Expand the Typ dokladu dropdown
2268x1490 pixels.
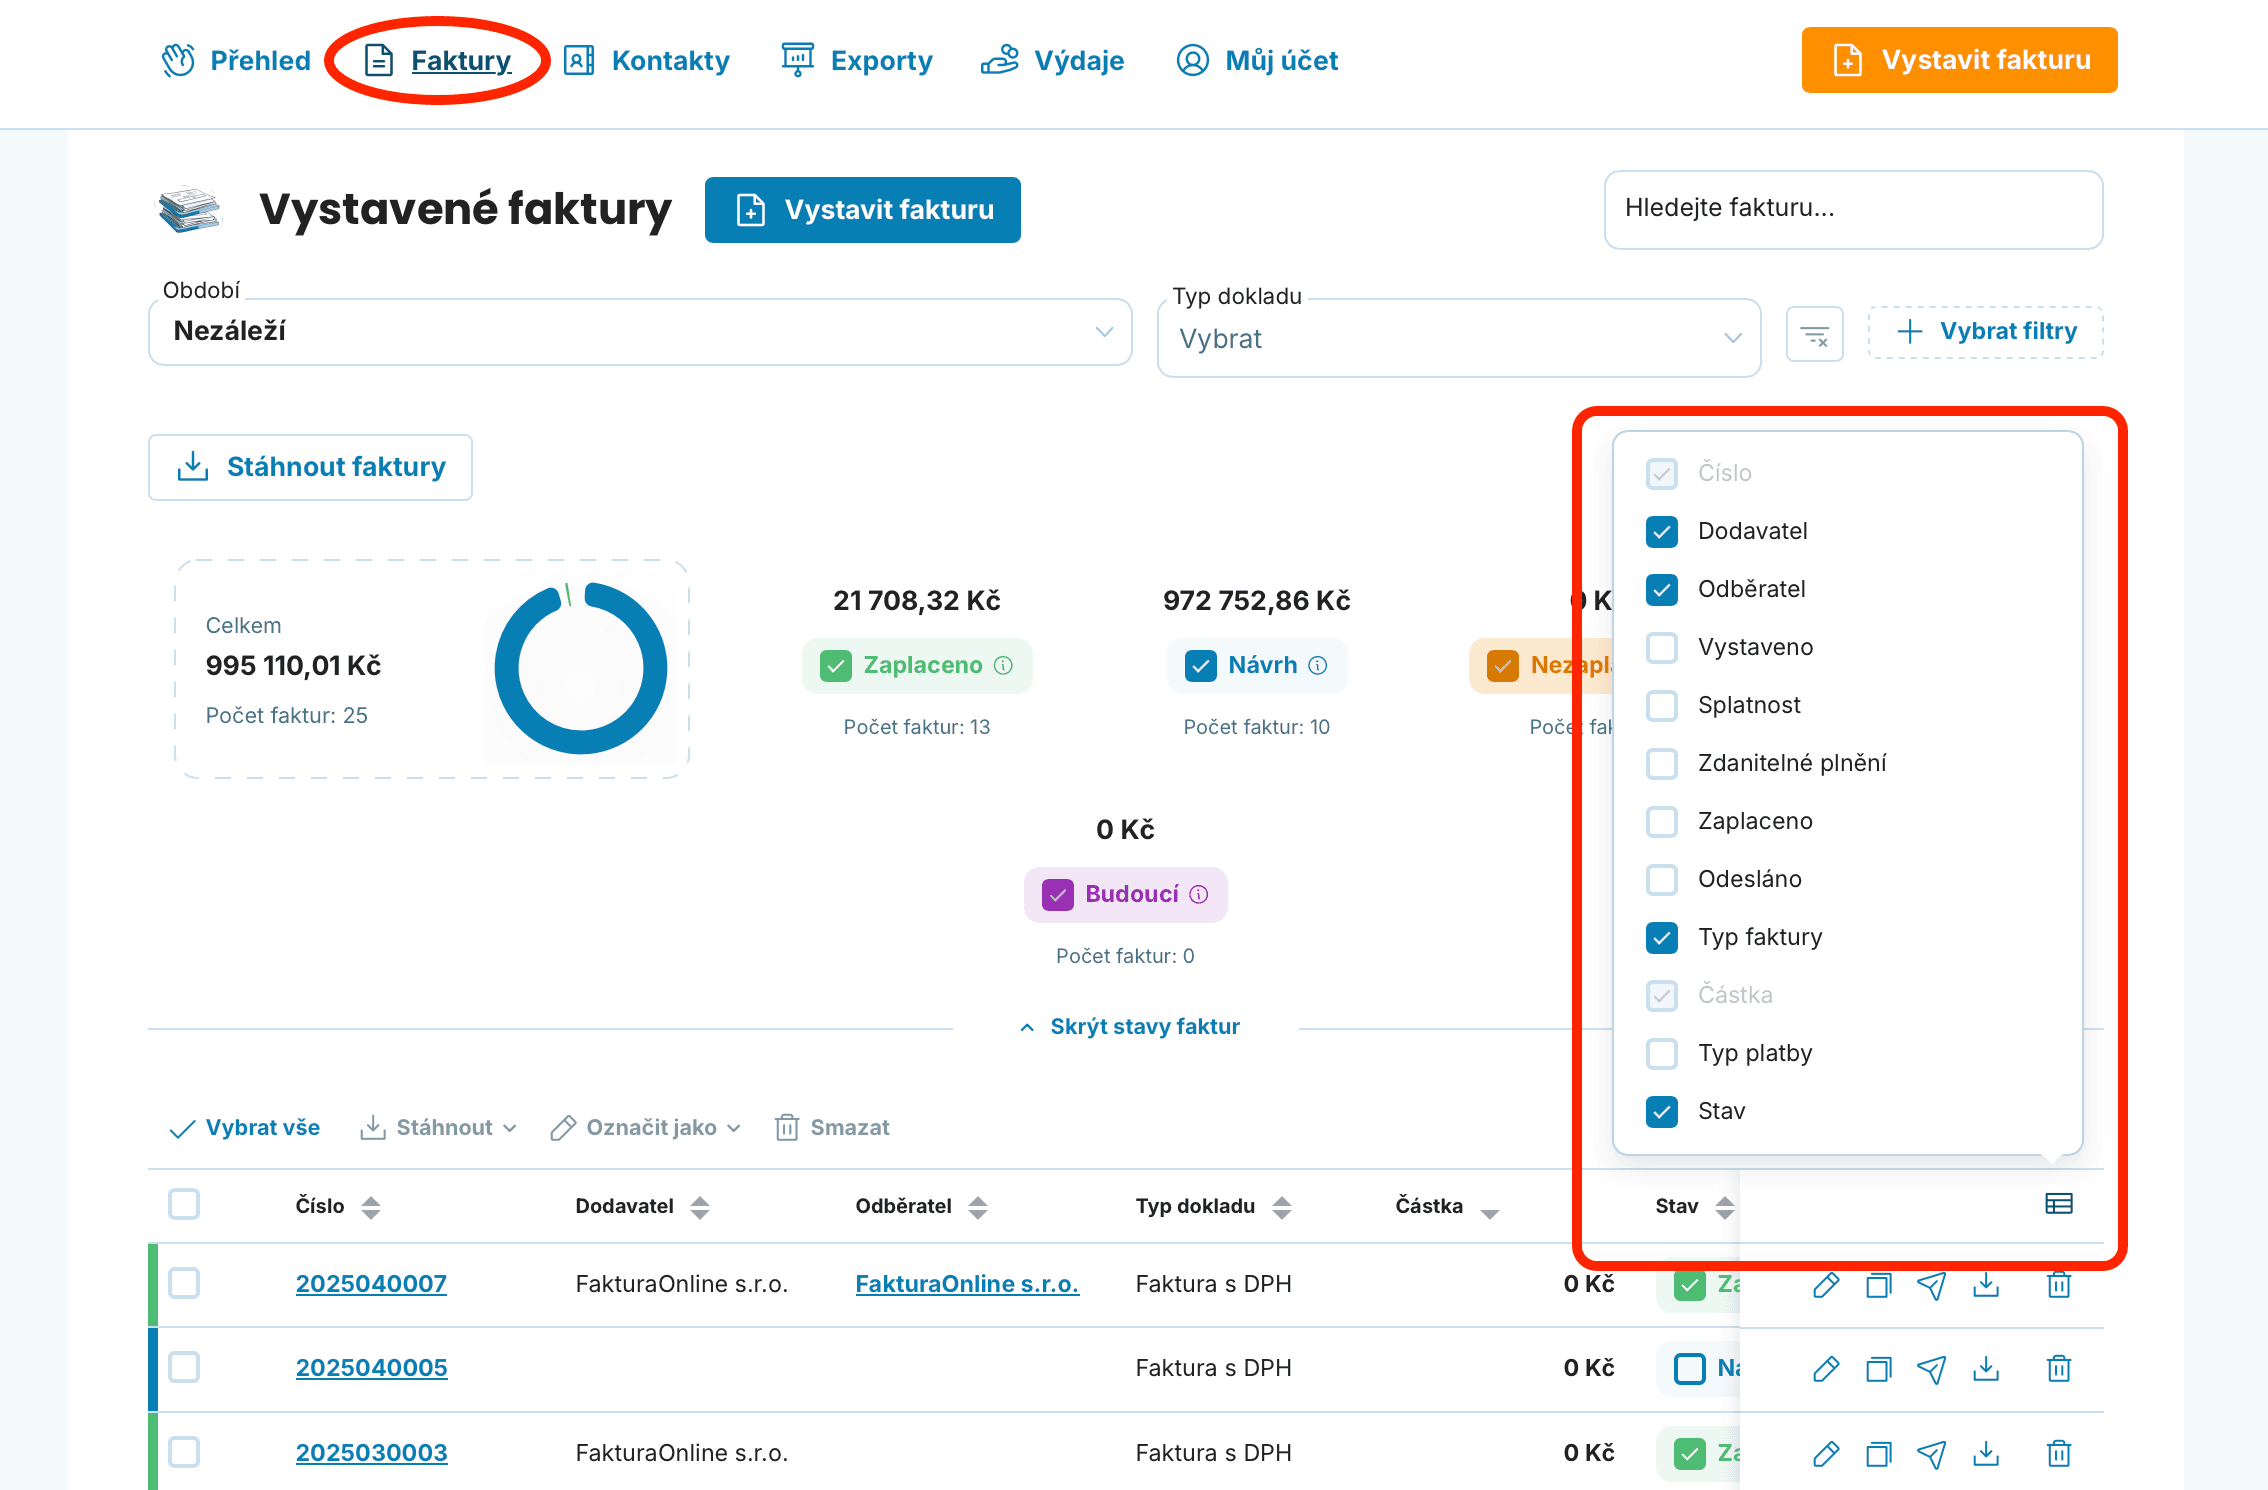[1458, 338]
